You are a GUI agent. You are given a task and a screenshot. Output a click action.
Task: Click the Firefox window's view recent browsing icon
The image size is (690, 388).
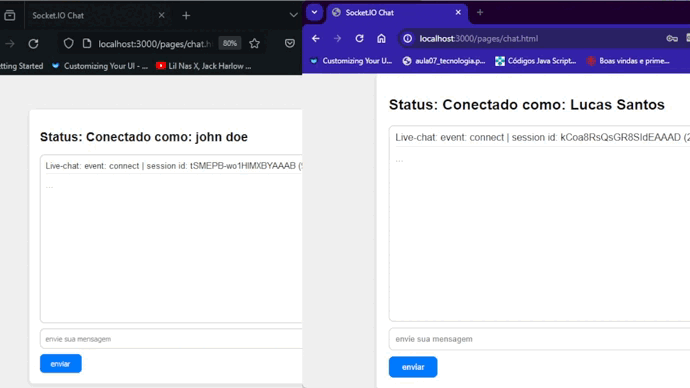(x=10, y=15)
